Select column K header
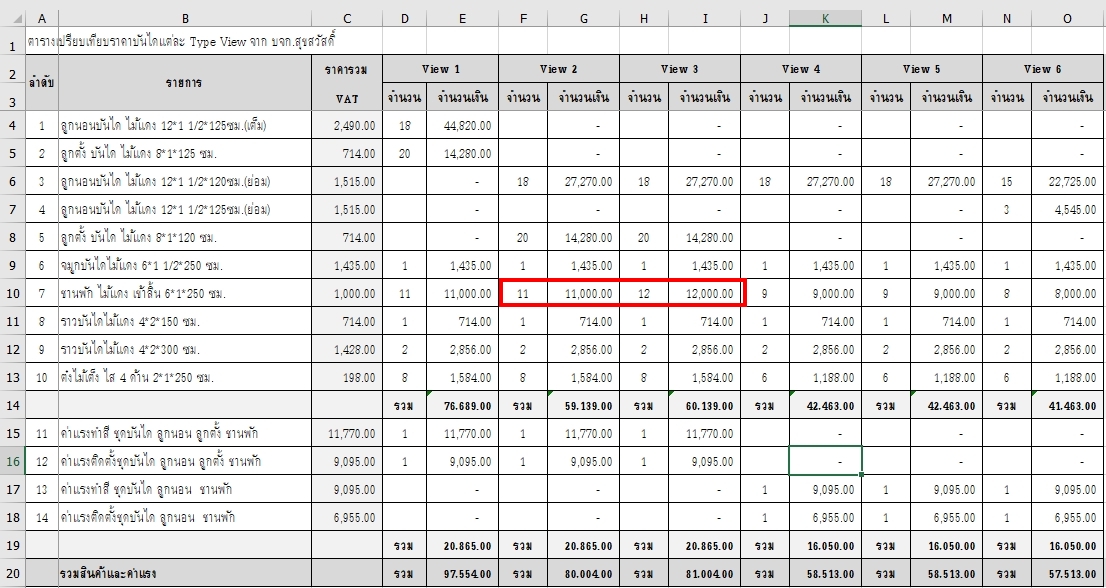This screenshot has width=1106, height=588. coord(824,18)
